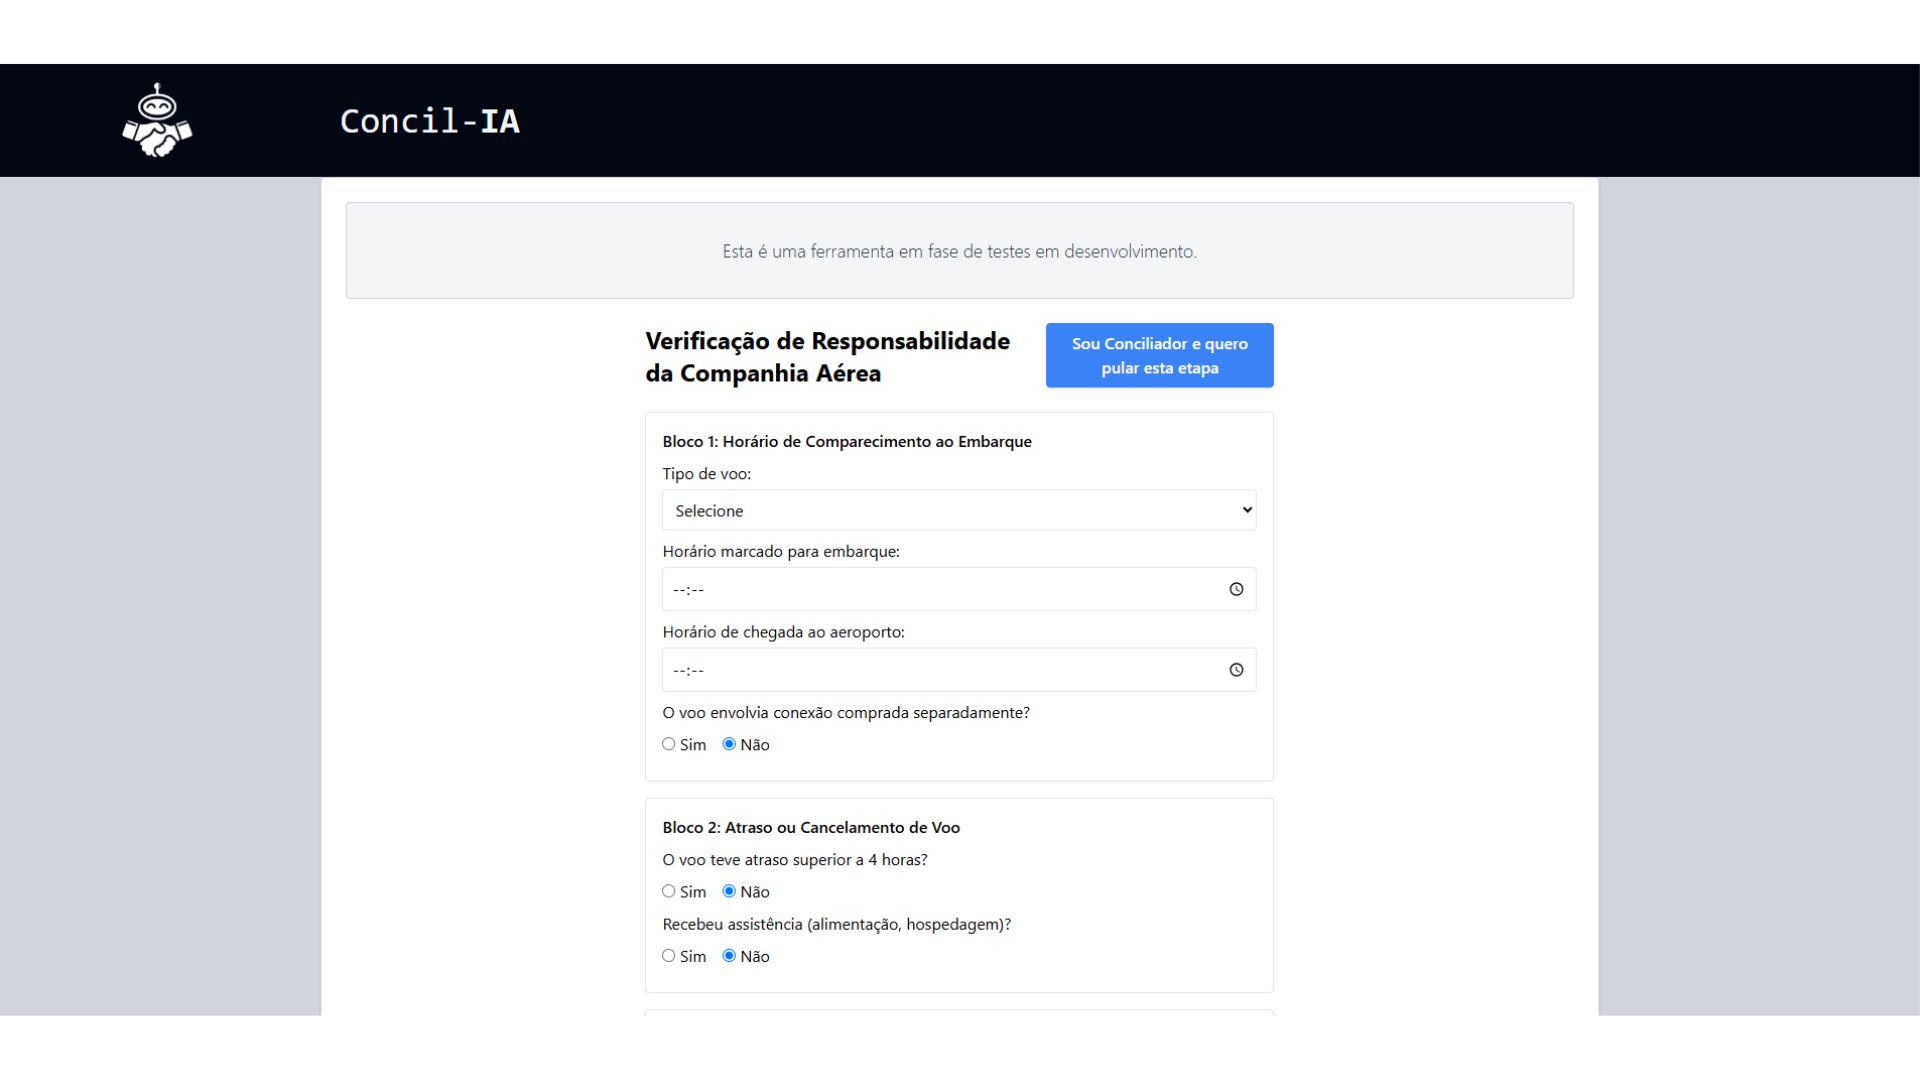Focus the Horário marcado para embarque input
Viewport: 1920px width, 1080px height.
pos(940,589)
